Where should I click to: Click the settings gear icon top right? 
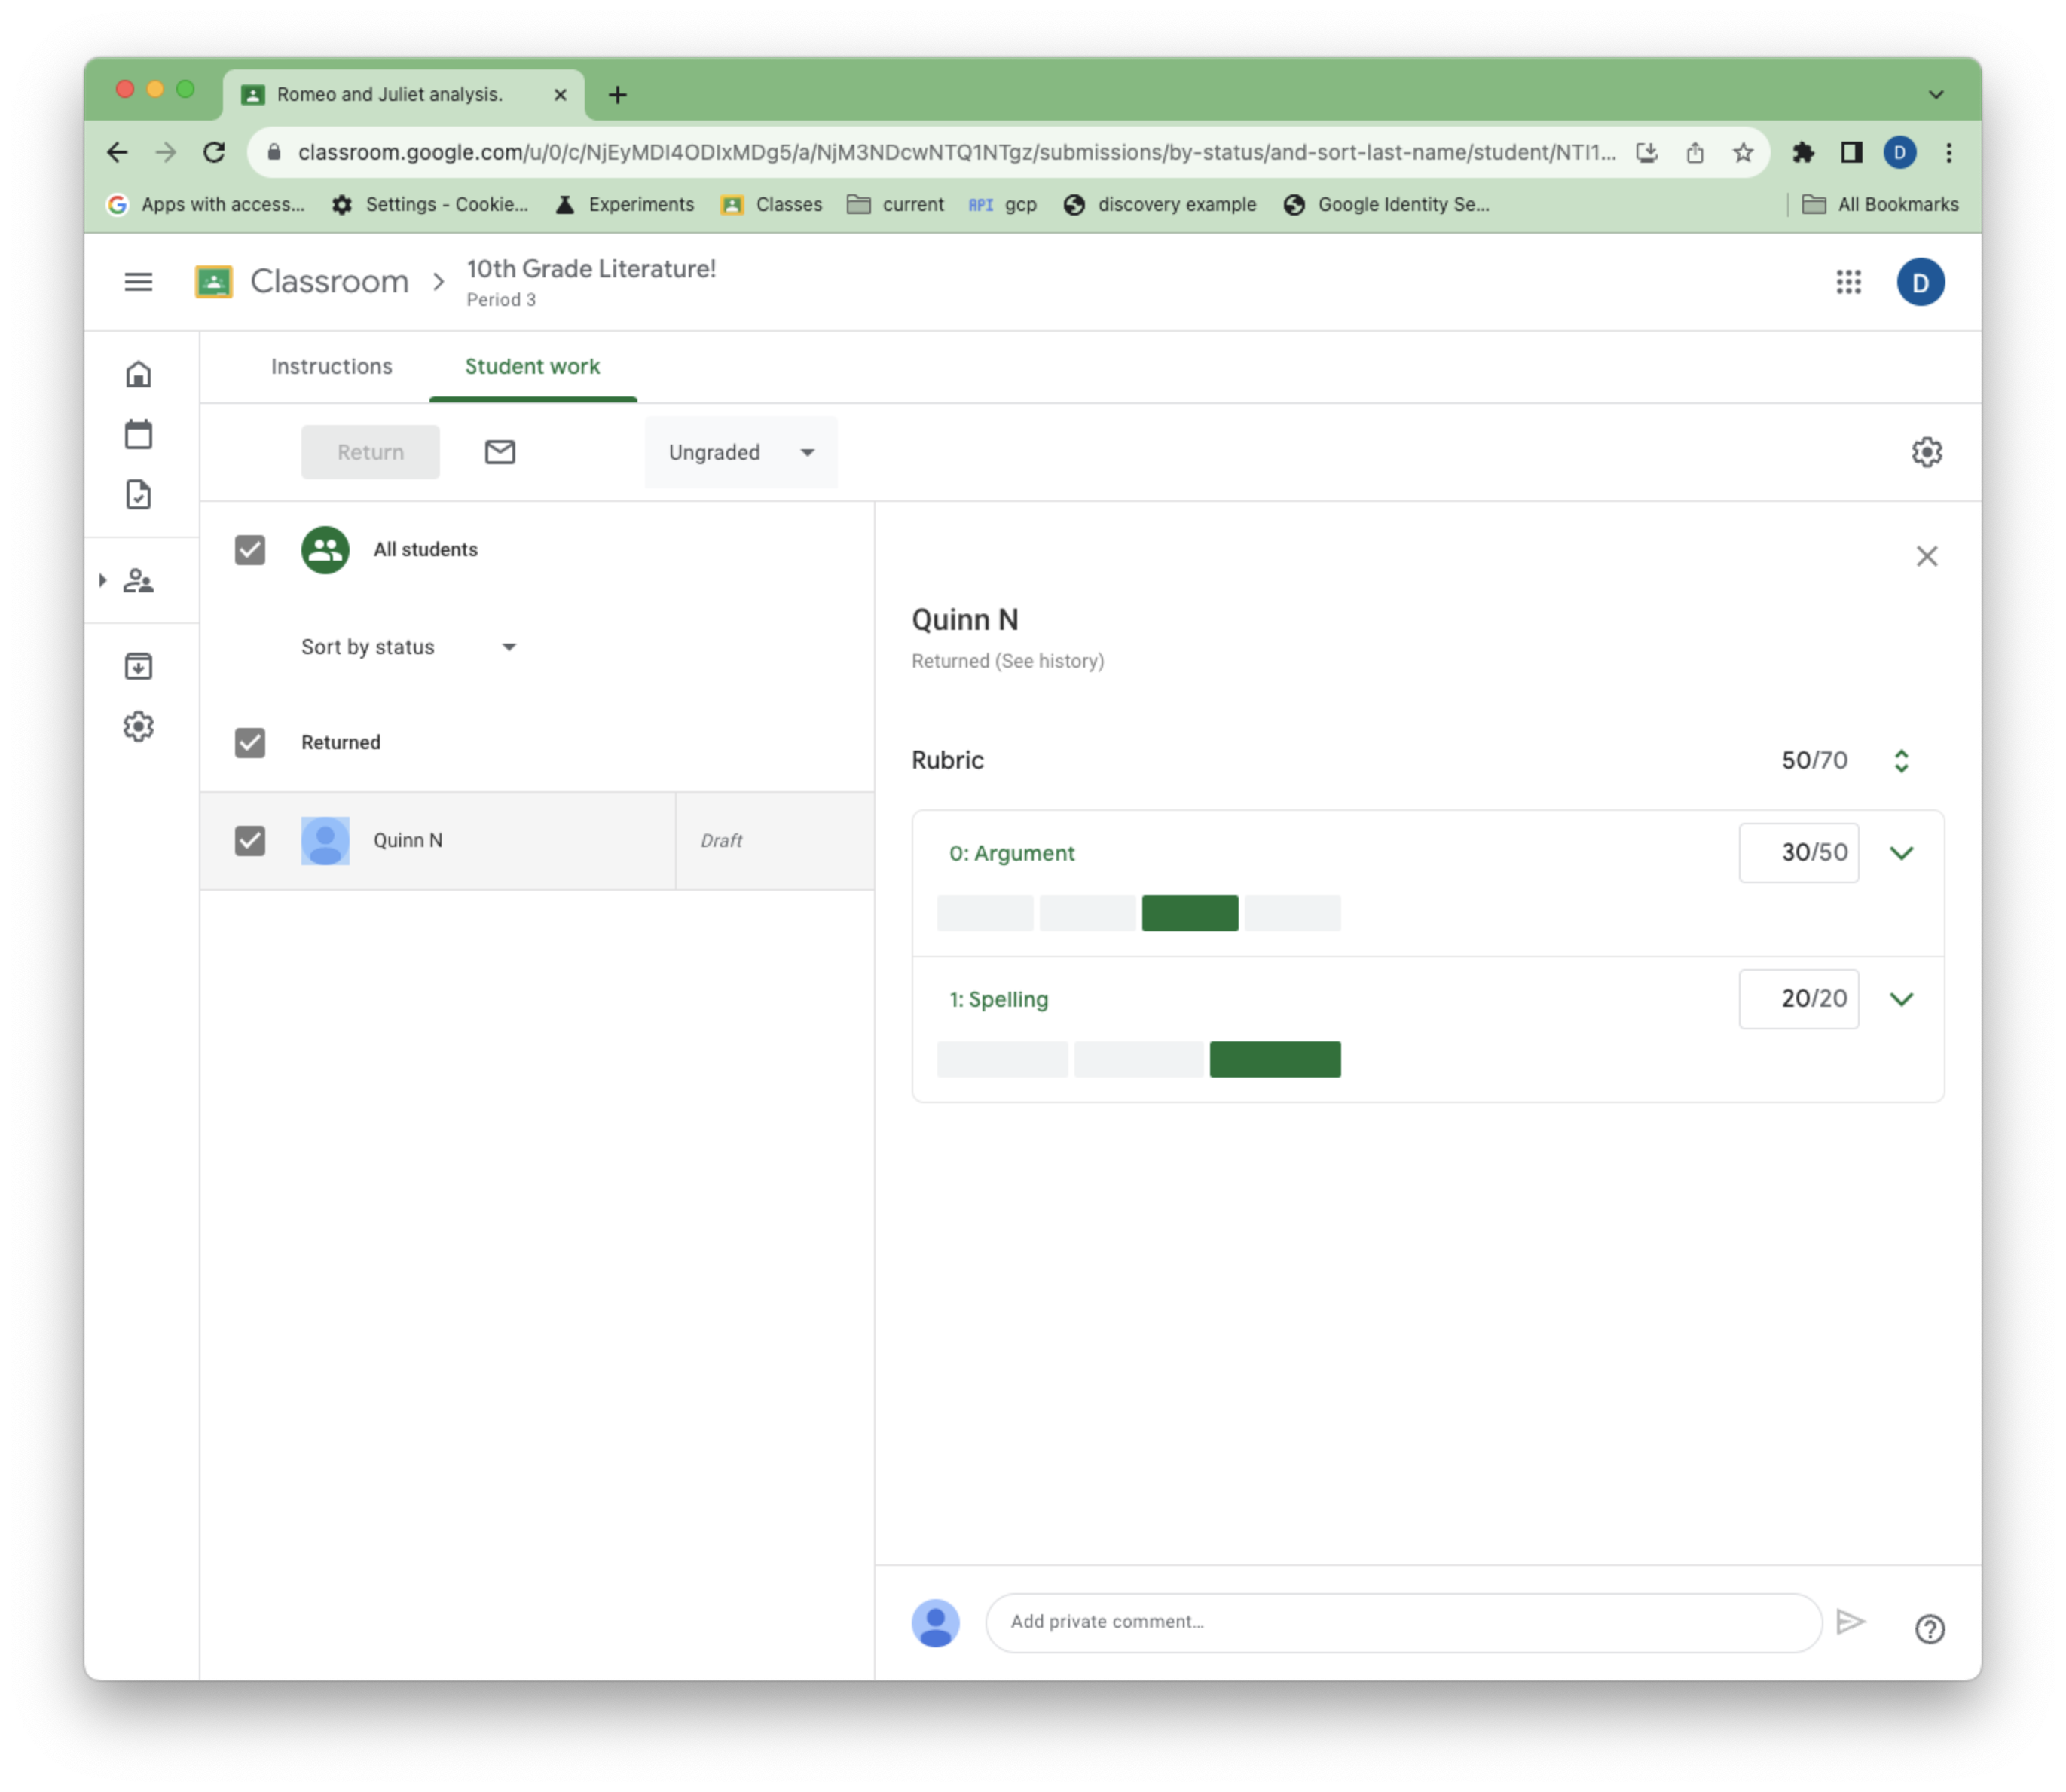(x=1927, y=451)
